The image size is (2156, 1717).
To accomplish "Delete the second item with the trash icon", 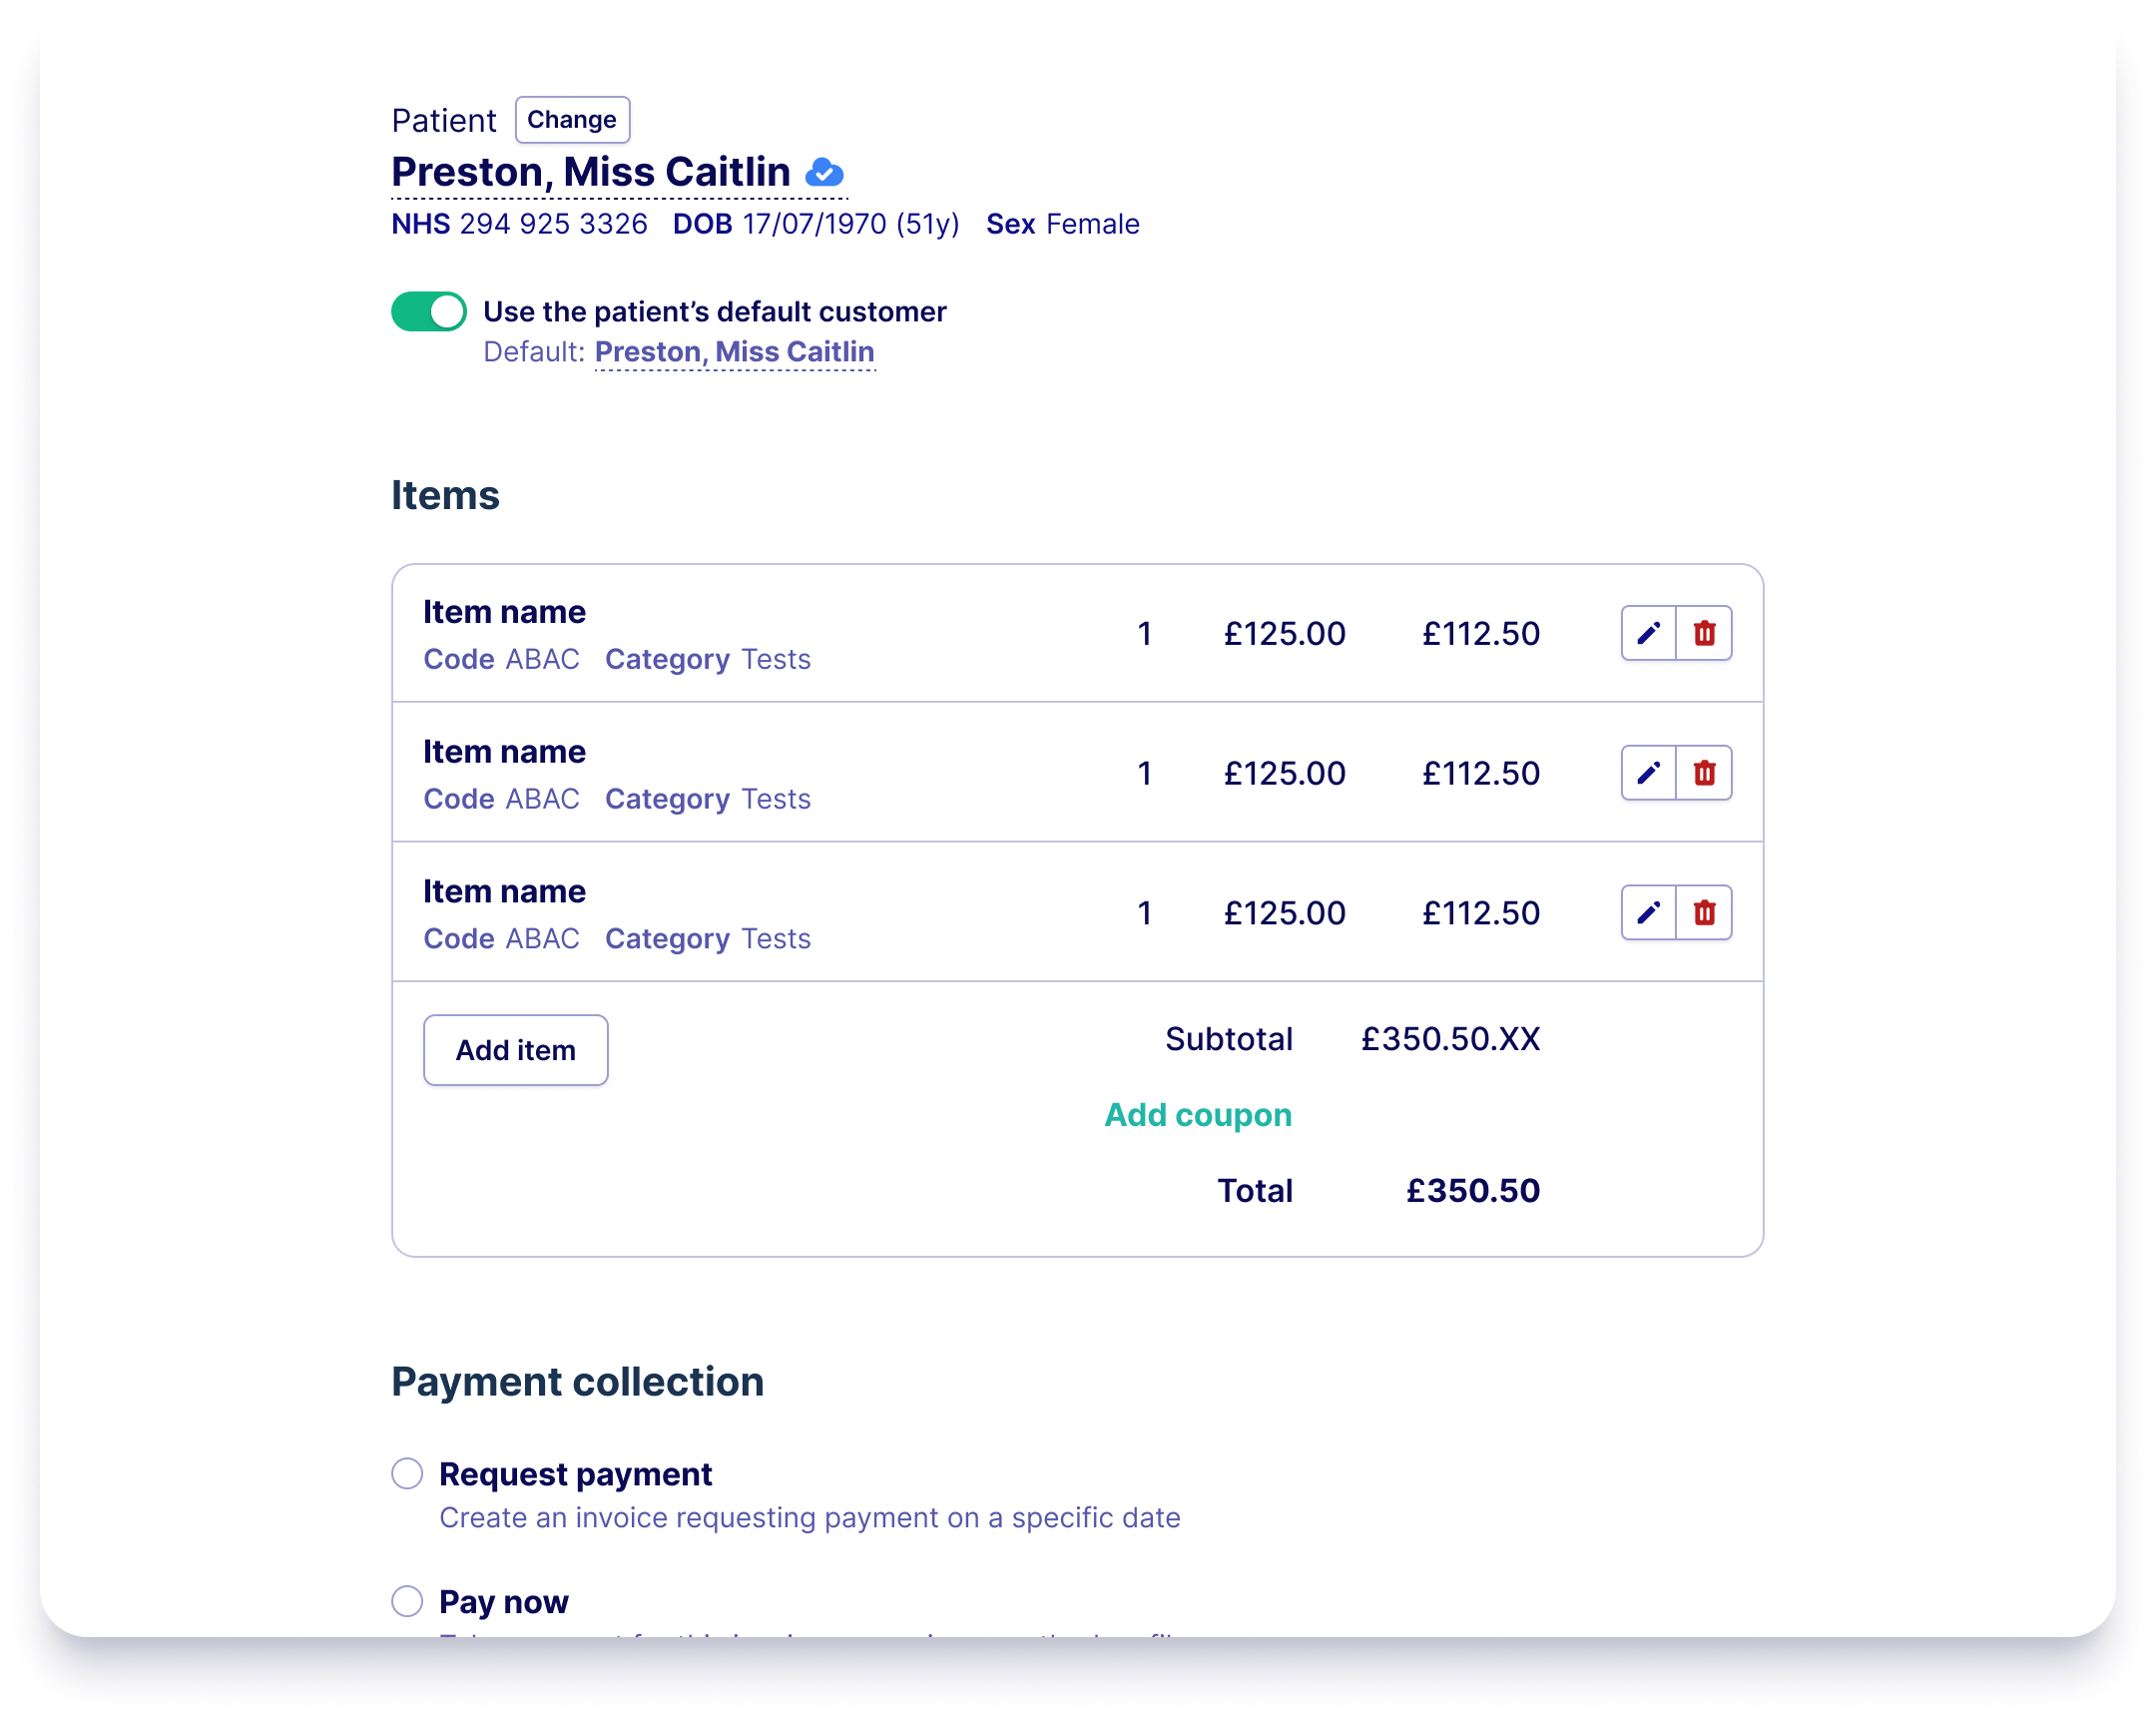I will (x=1705, y=773).
